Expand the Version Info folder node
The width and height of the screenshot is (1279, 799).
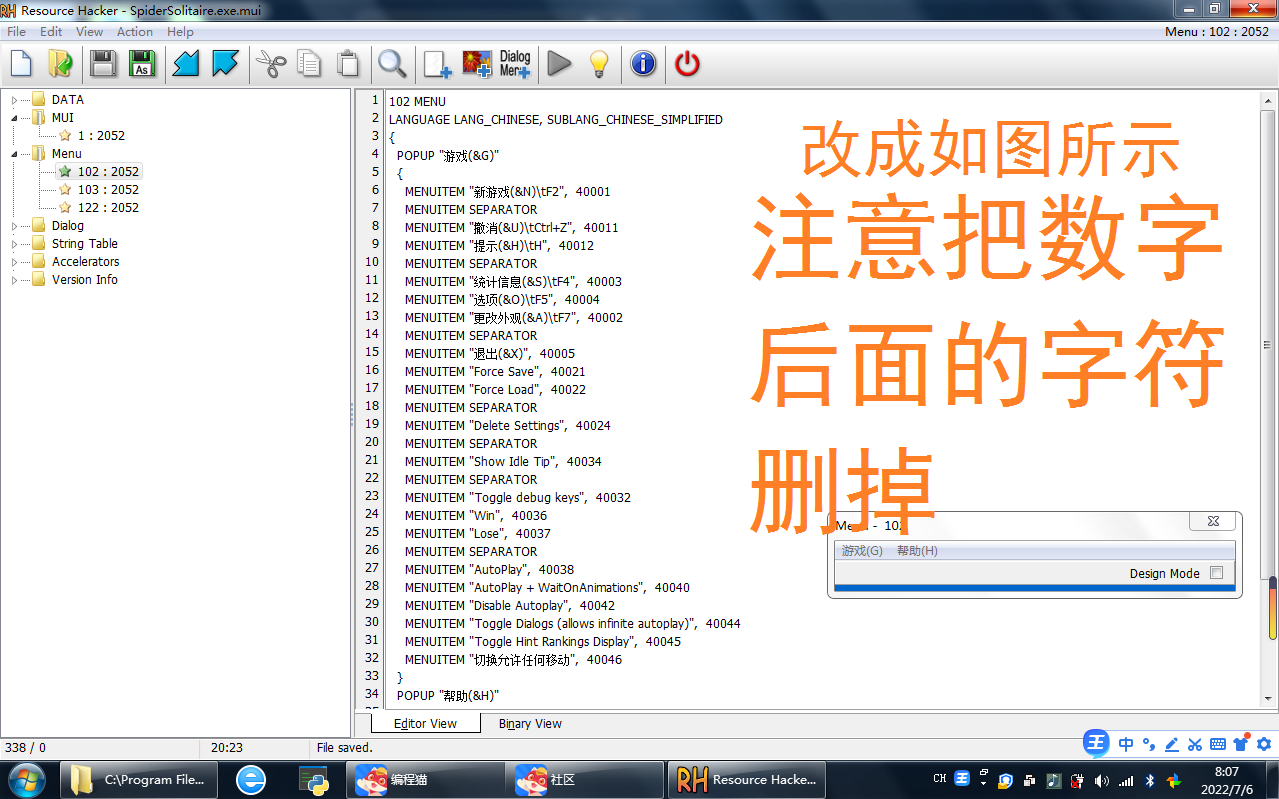[15, 279]
